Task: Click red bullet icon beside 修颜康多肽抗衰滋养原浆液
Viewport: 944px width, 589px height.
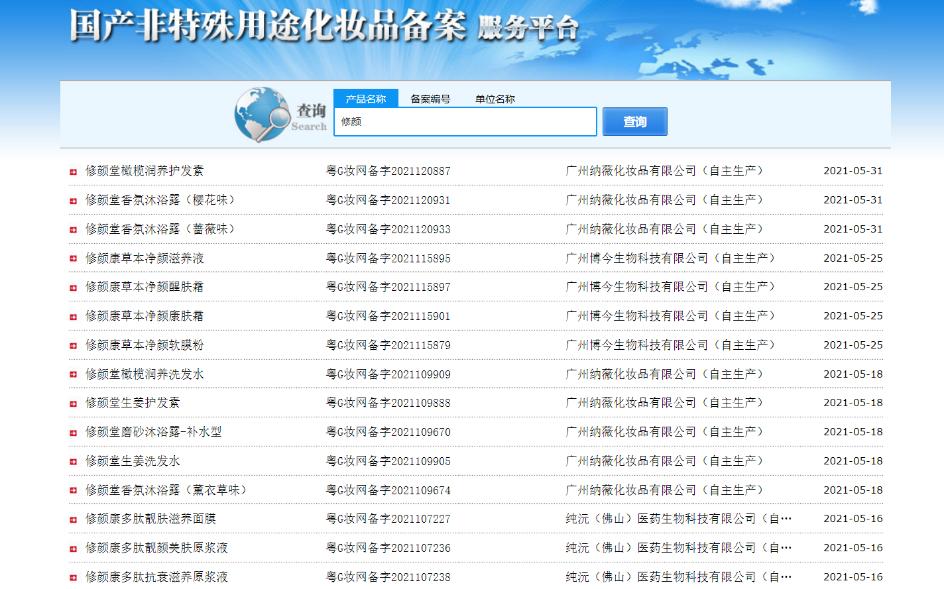Action: (73, 577)
